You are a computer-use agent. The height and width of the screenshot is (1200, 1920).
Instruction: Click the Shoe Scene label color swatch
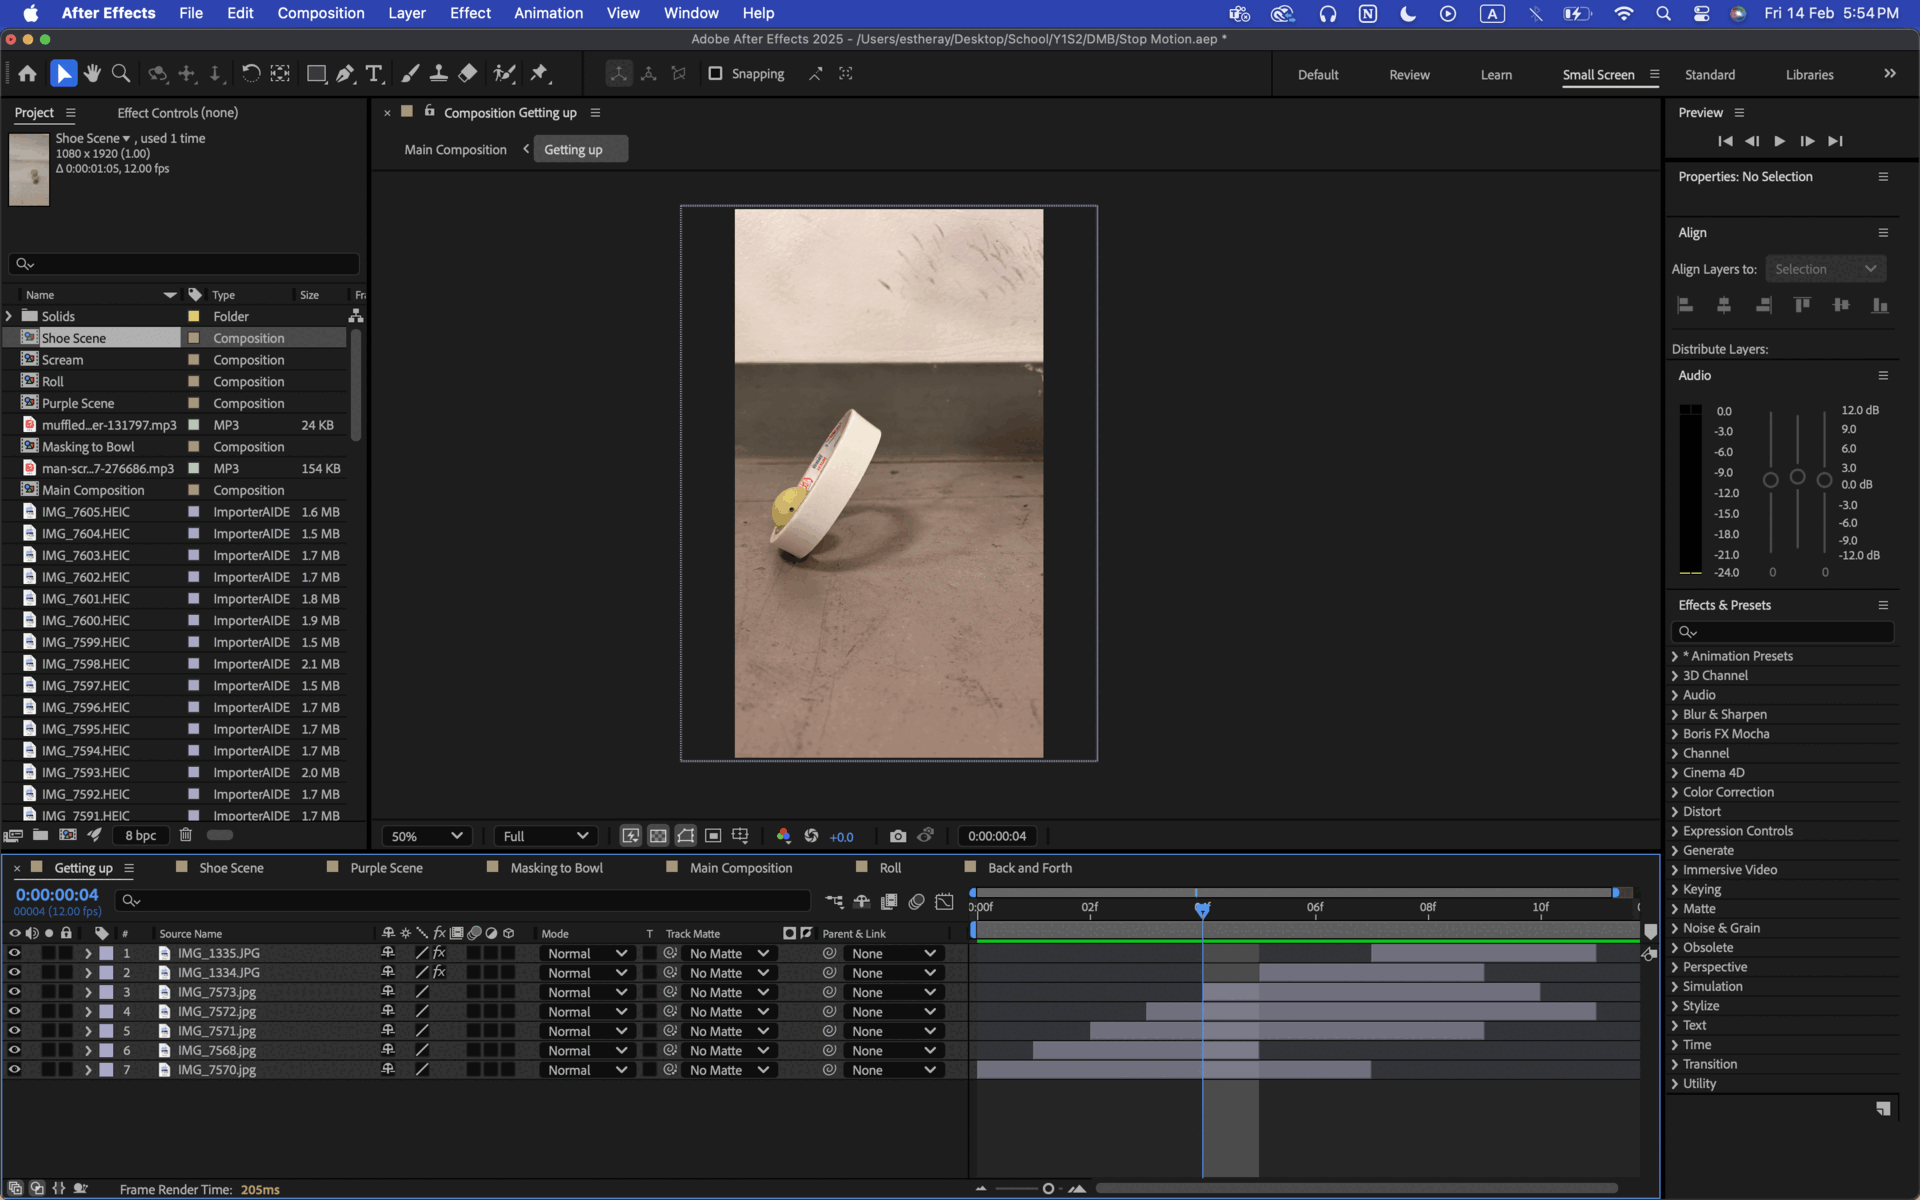[x=193, y=338]
